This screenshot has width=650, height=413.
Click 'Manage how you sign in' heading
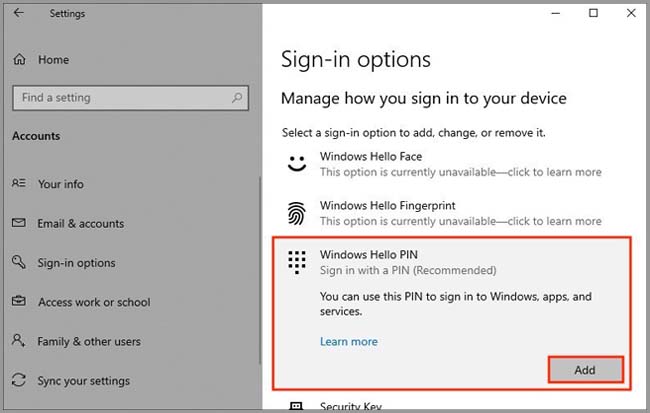point(424,99)
